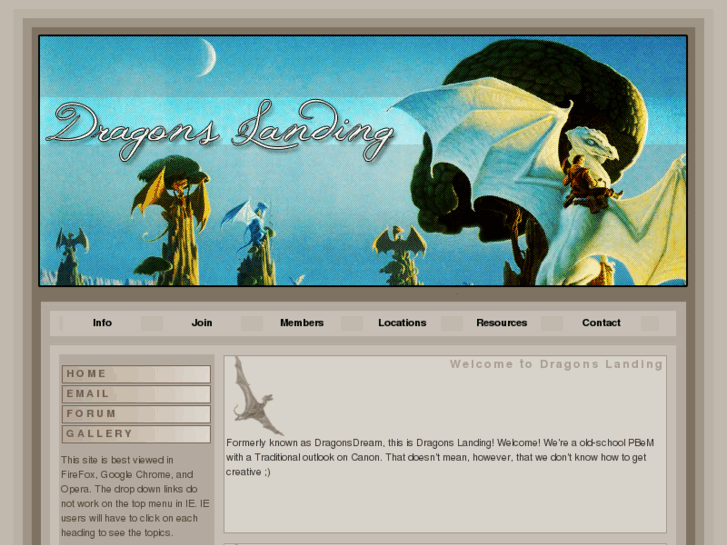Visit the FORUM sidebar button
The image size is (727, 545).
click(136, 414)
